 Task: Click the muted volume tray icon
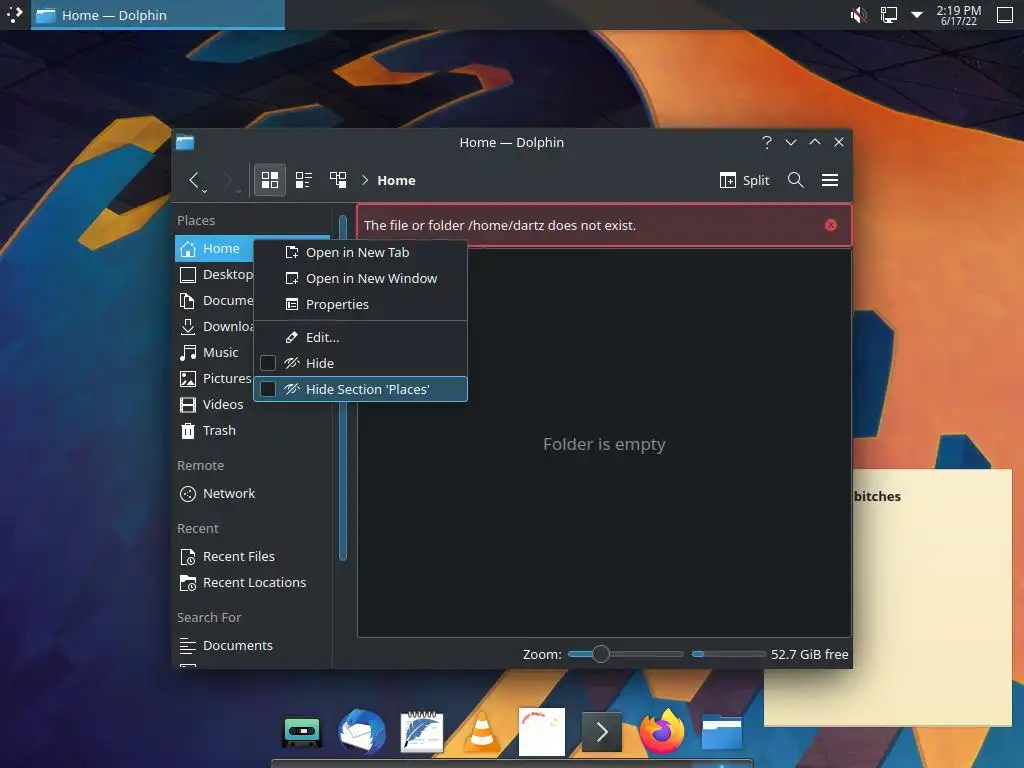(x=858, y=14)
